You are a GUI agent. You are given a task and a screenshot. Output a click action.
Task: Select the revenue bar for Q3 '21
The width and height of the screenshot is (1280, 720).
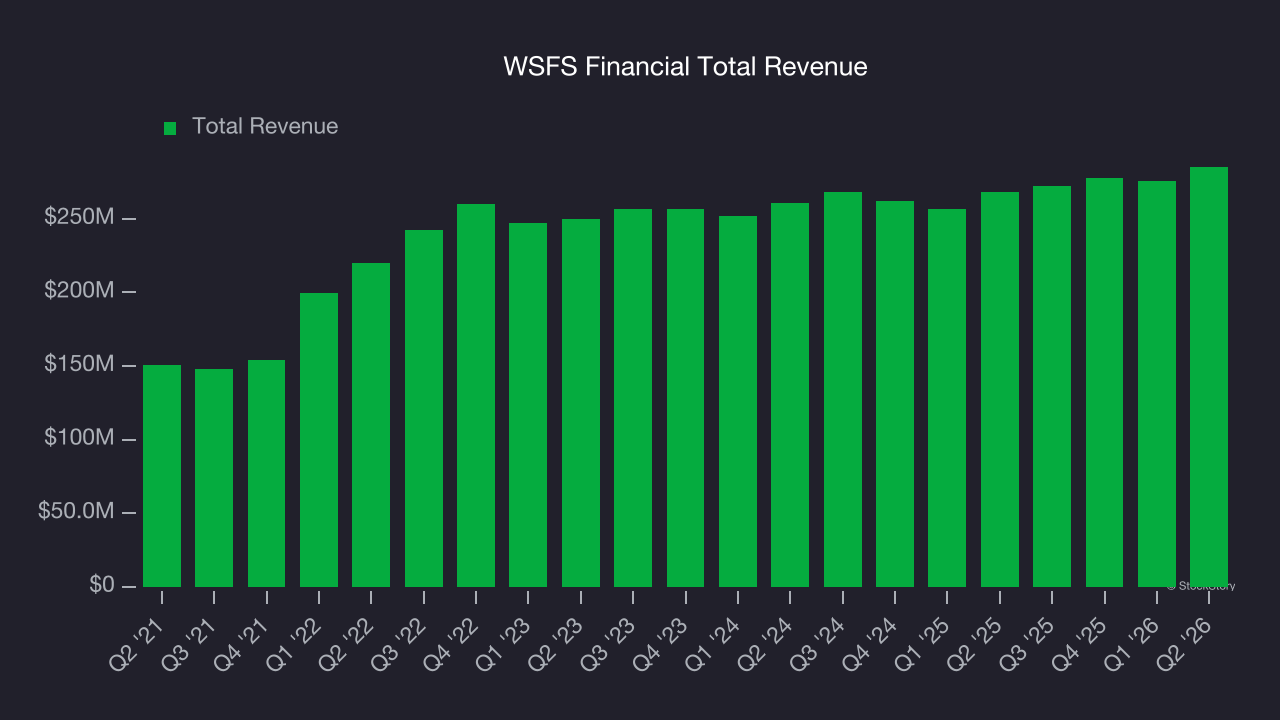214,478
